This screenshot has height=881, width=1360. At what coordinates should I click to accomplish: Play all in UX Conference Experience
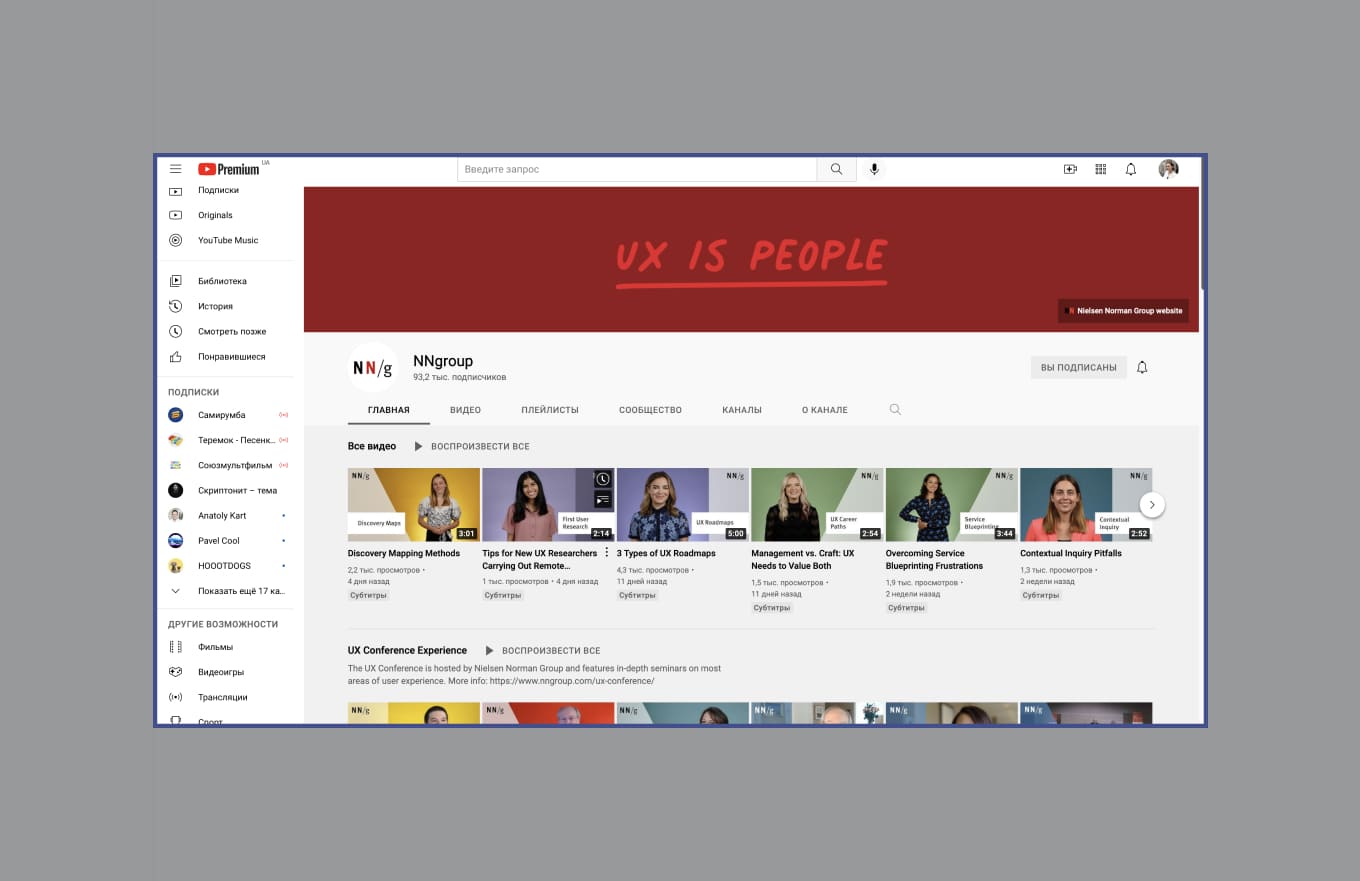click(543, 651)
